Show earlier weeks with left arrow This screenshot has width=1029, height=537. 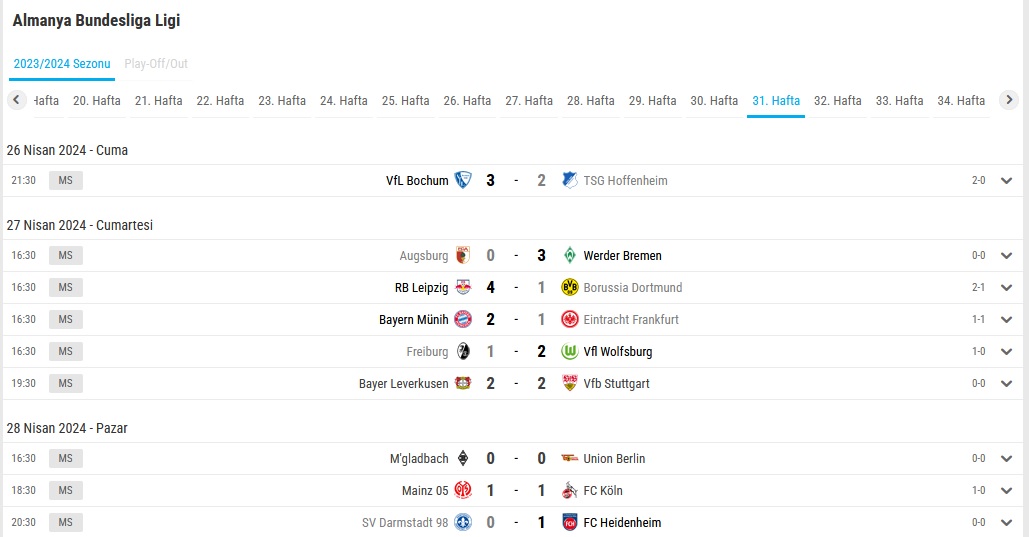(16, 100)
